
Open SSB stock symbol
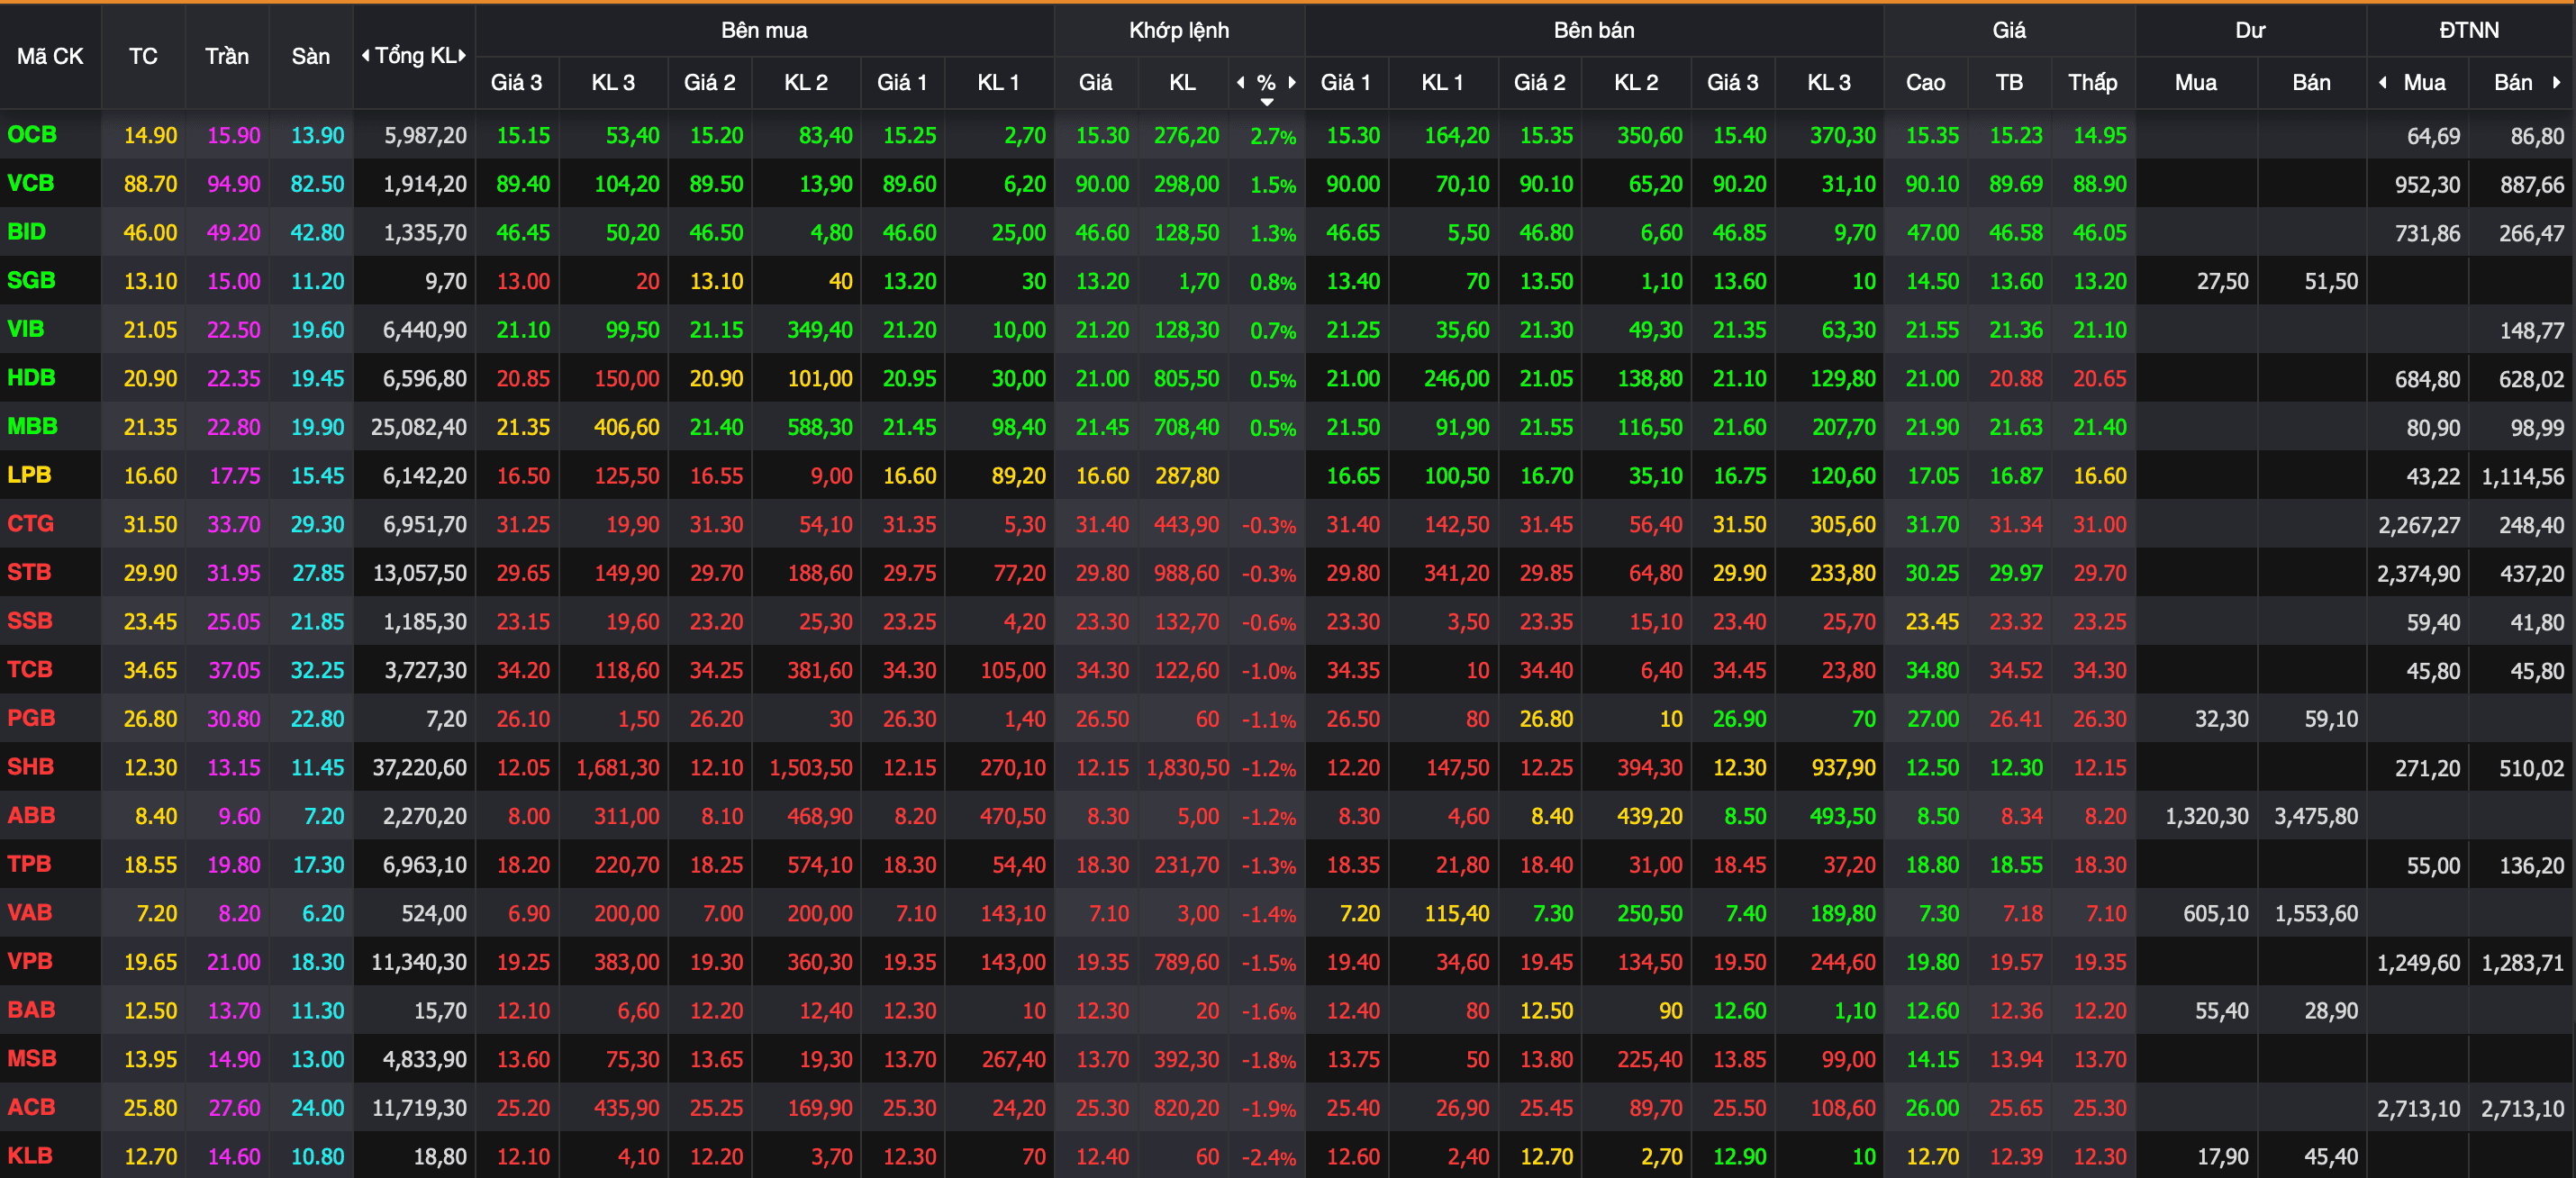point(30,620)
